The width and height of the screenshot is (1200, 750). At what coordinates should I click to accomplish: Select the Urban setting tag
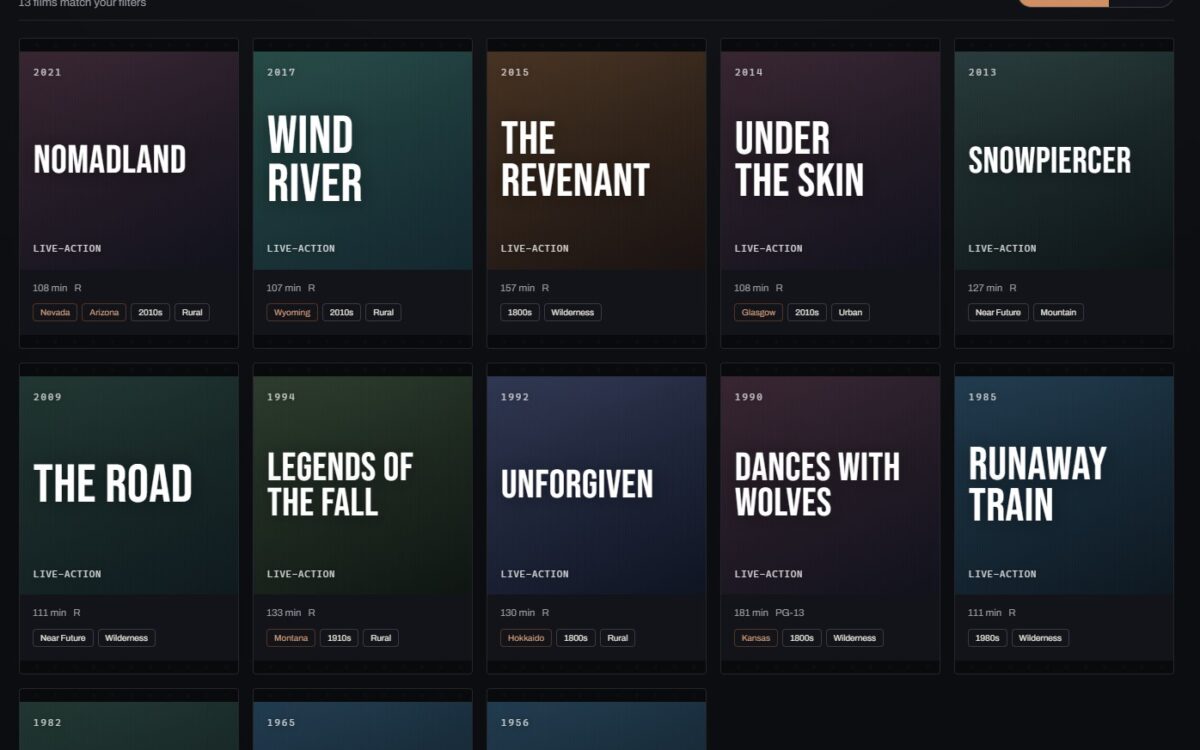(x=850, y=312)
